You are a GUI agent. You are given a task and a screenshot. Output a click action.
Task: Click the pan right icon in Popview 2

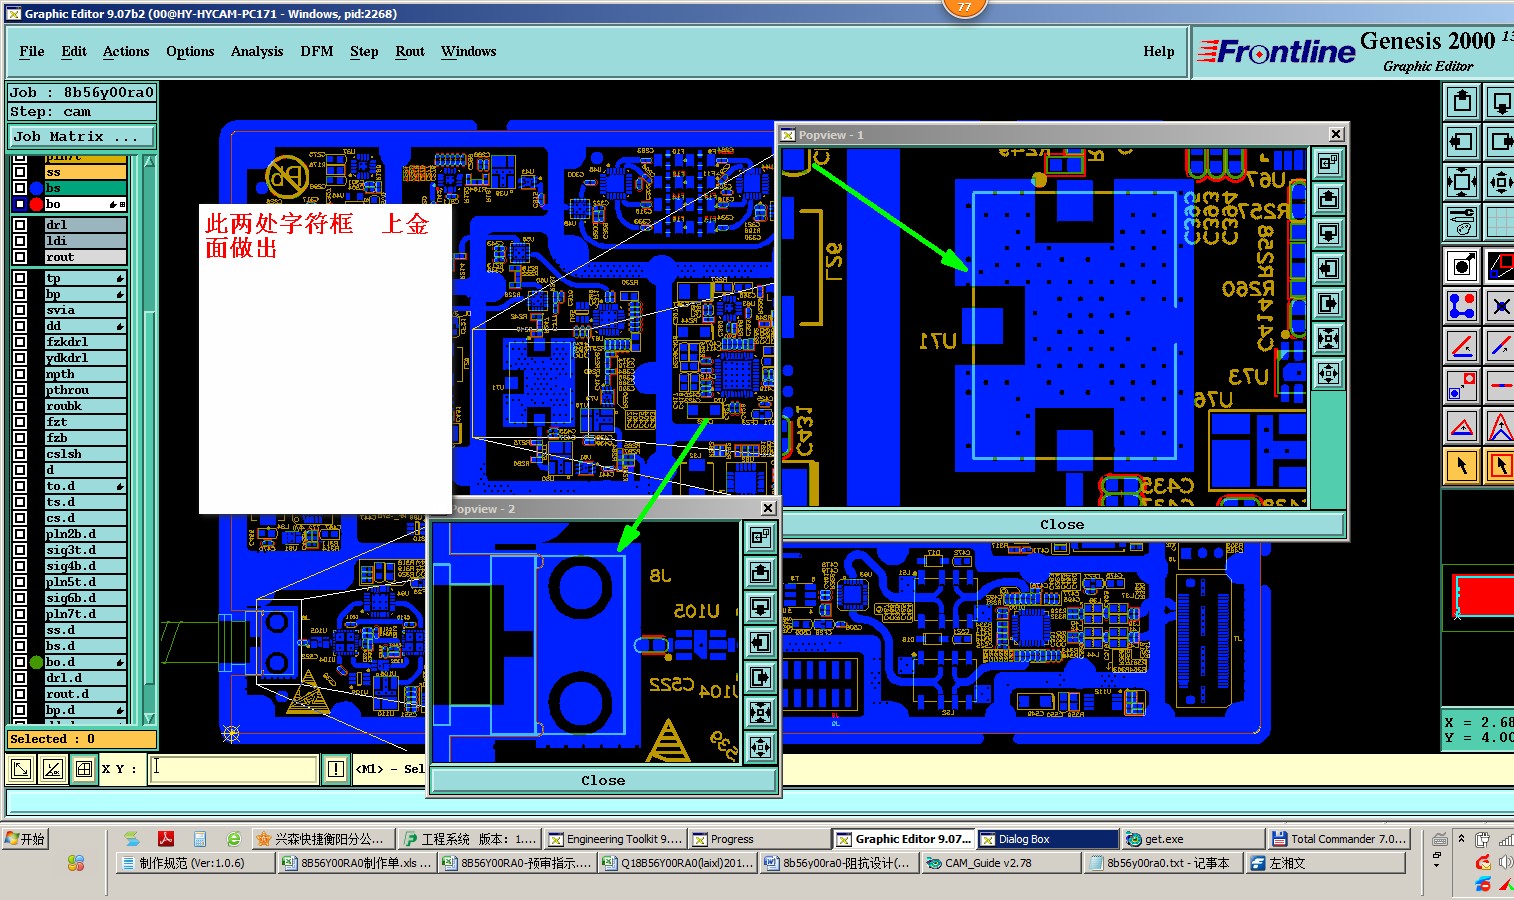(x=760, y=677)
